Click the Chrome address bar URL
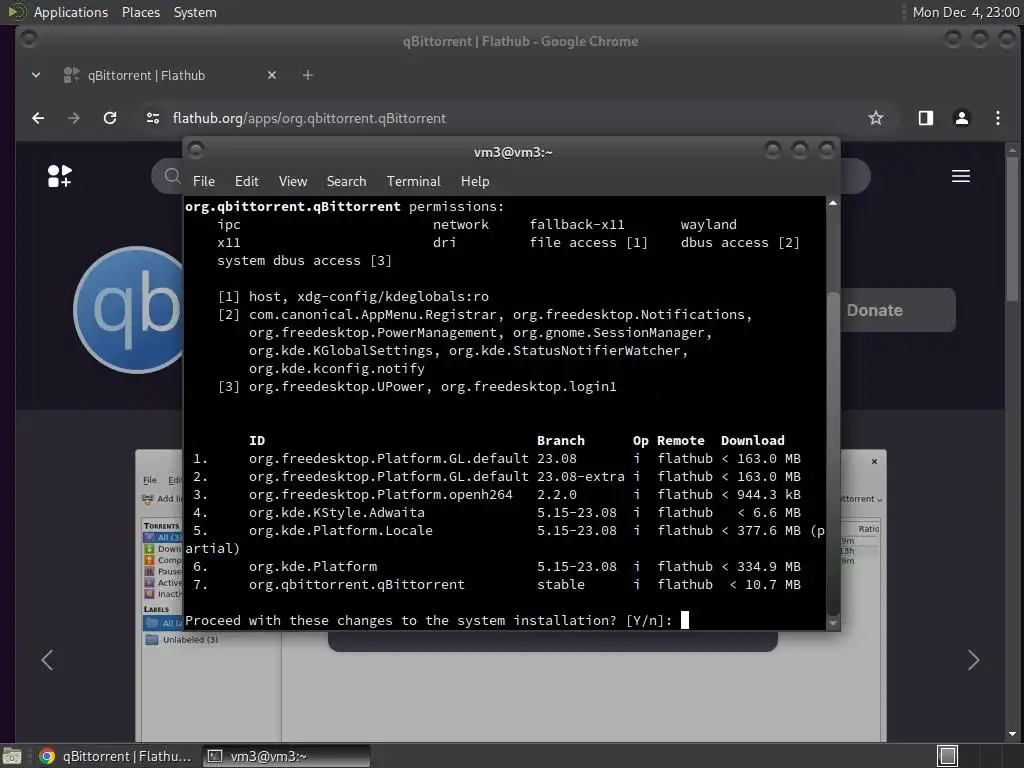The image size is (1024, 768). tap(309, 118)
